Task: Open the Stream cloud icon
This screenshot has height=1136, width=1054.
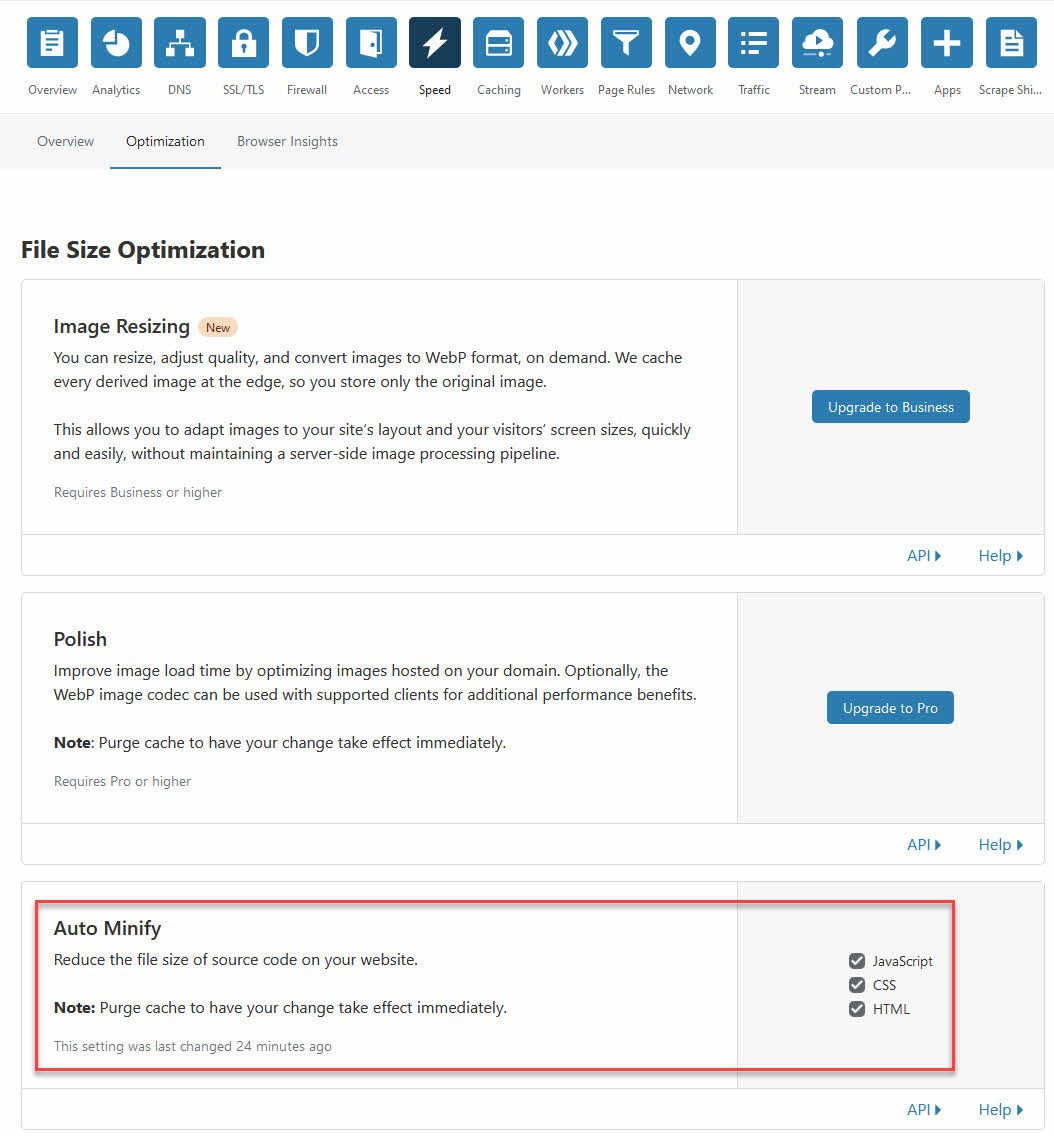Action: coord(817,43)
